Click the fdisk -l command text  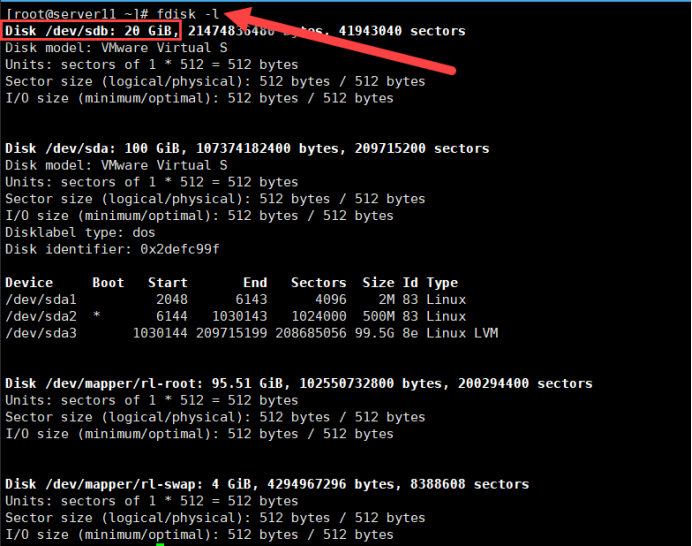point(187,13)
